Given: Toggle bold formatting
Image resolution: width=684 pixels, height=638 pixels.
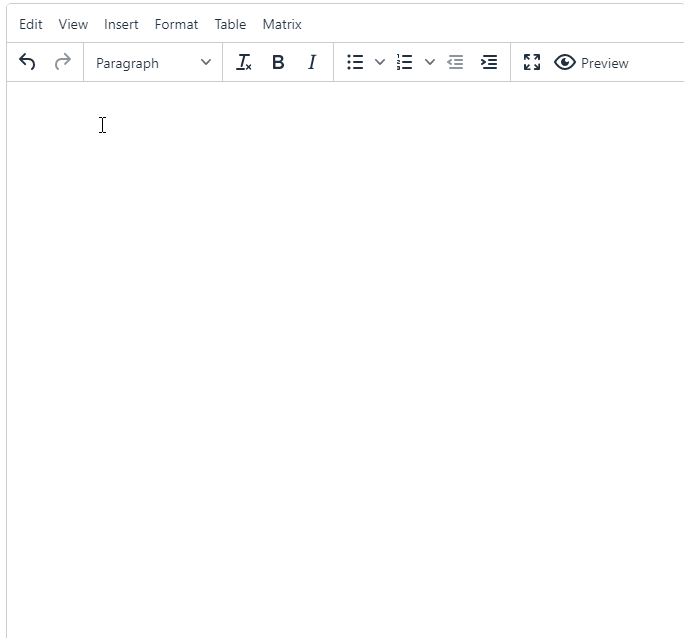Looking at the screenshot, I should [x=278, y=62].
